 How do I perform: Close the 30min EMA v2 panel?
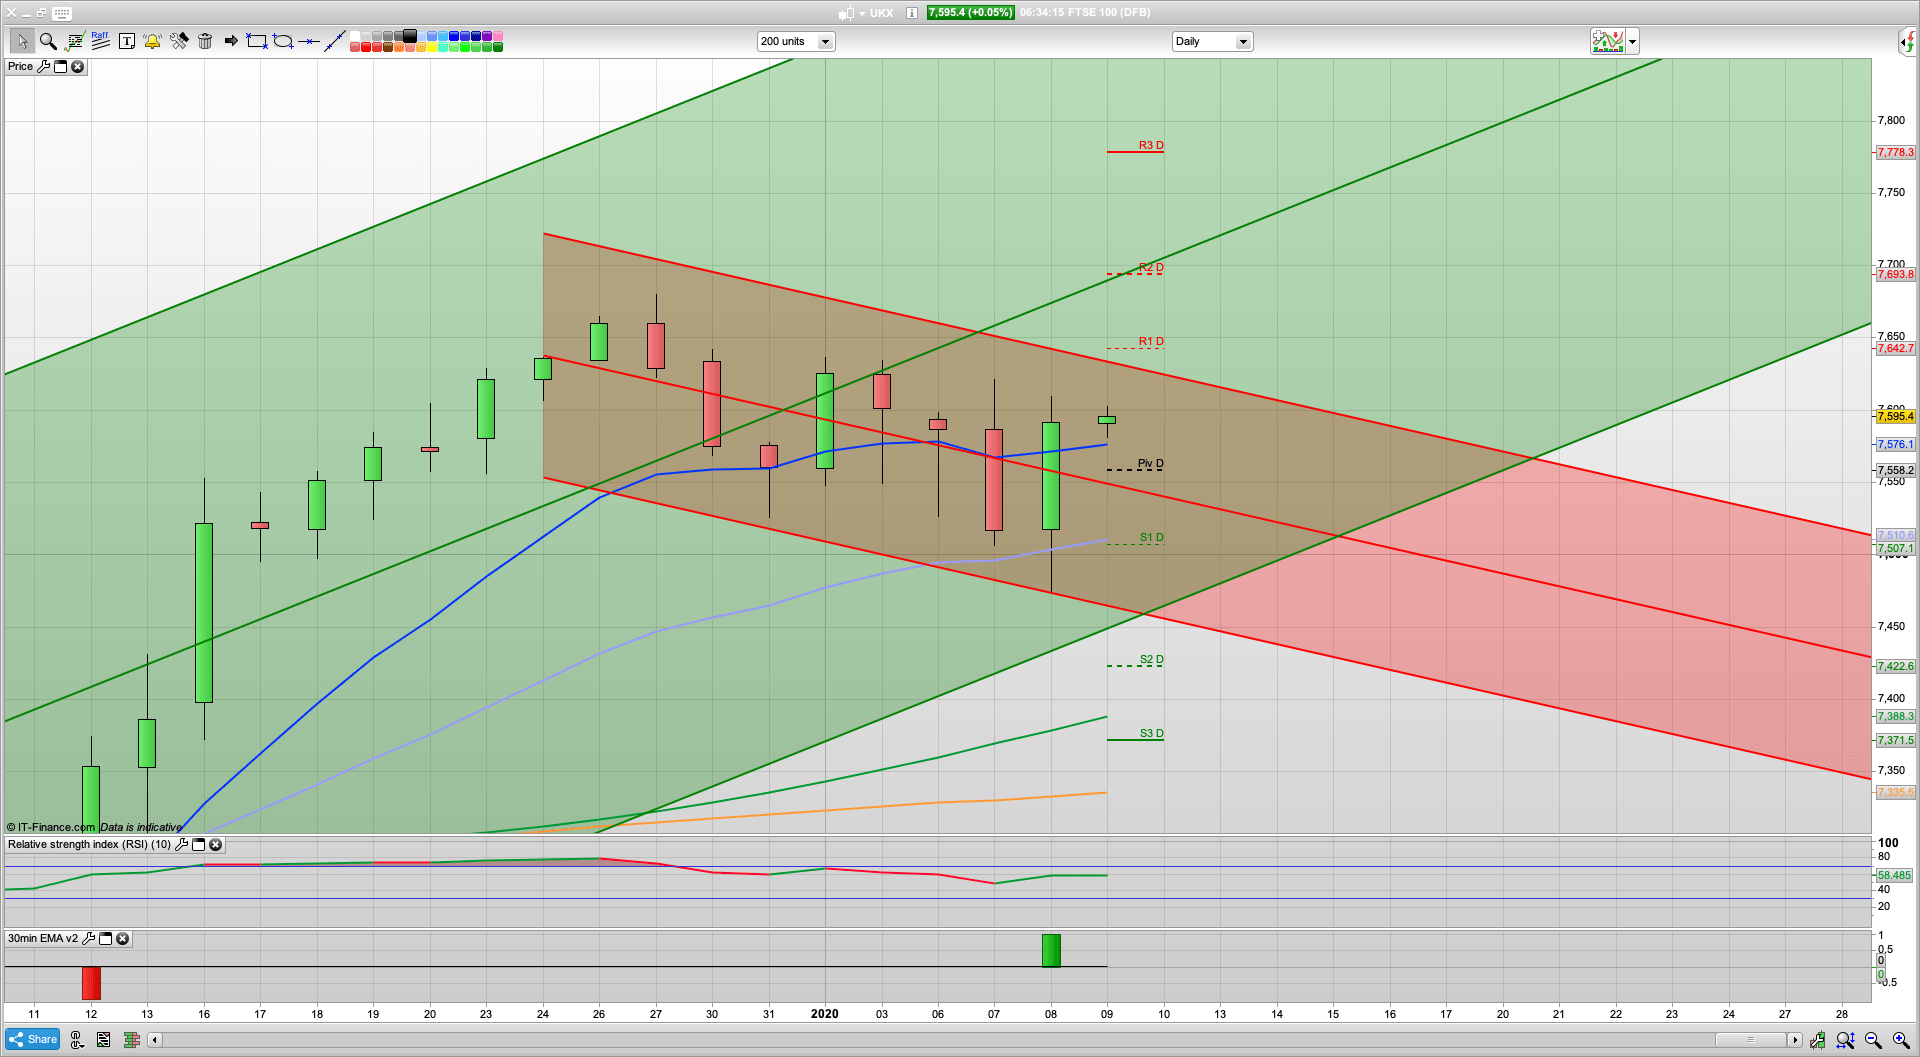[x=122, y=939]
